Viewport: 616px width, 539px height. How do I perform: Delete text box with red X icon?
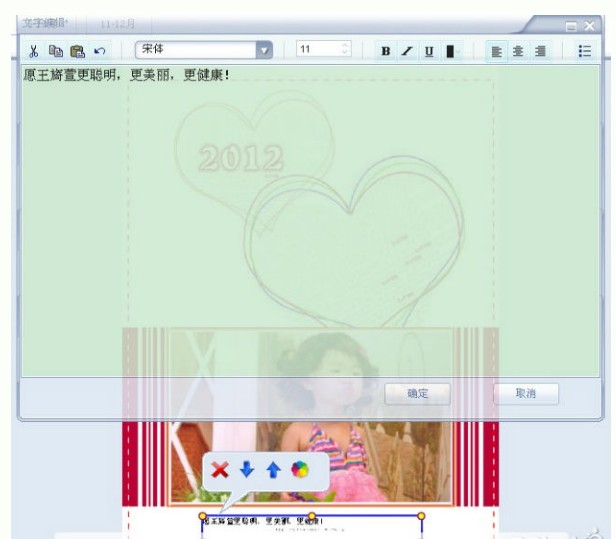(x=220, y=469)
